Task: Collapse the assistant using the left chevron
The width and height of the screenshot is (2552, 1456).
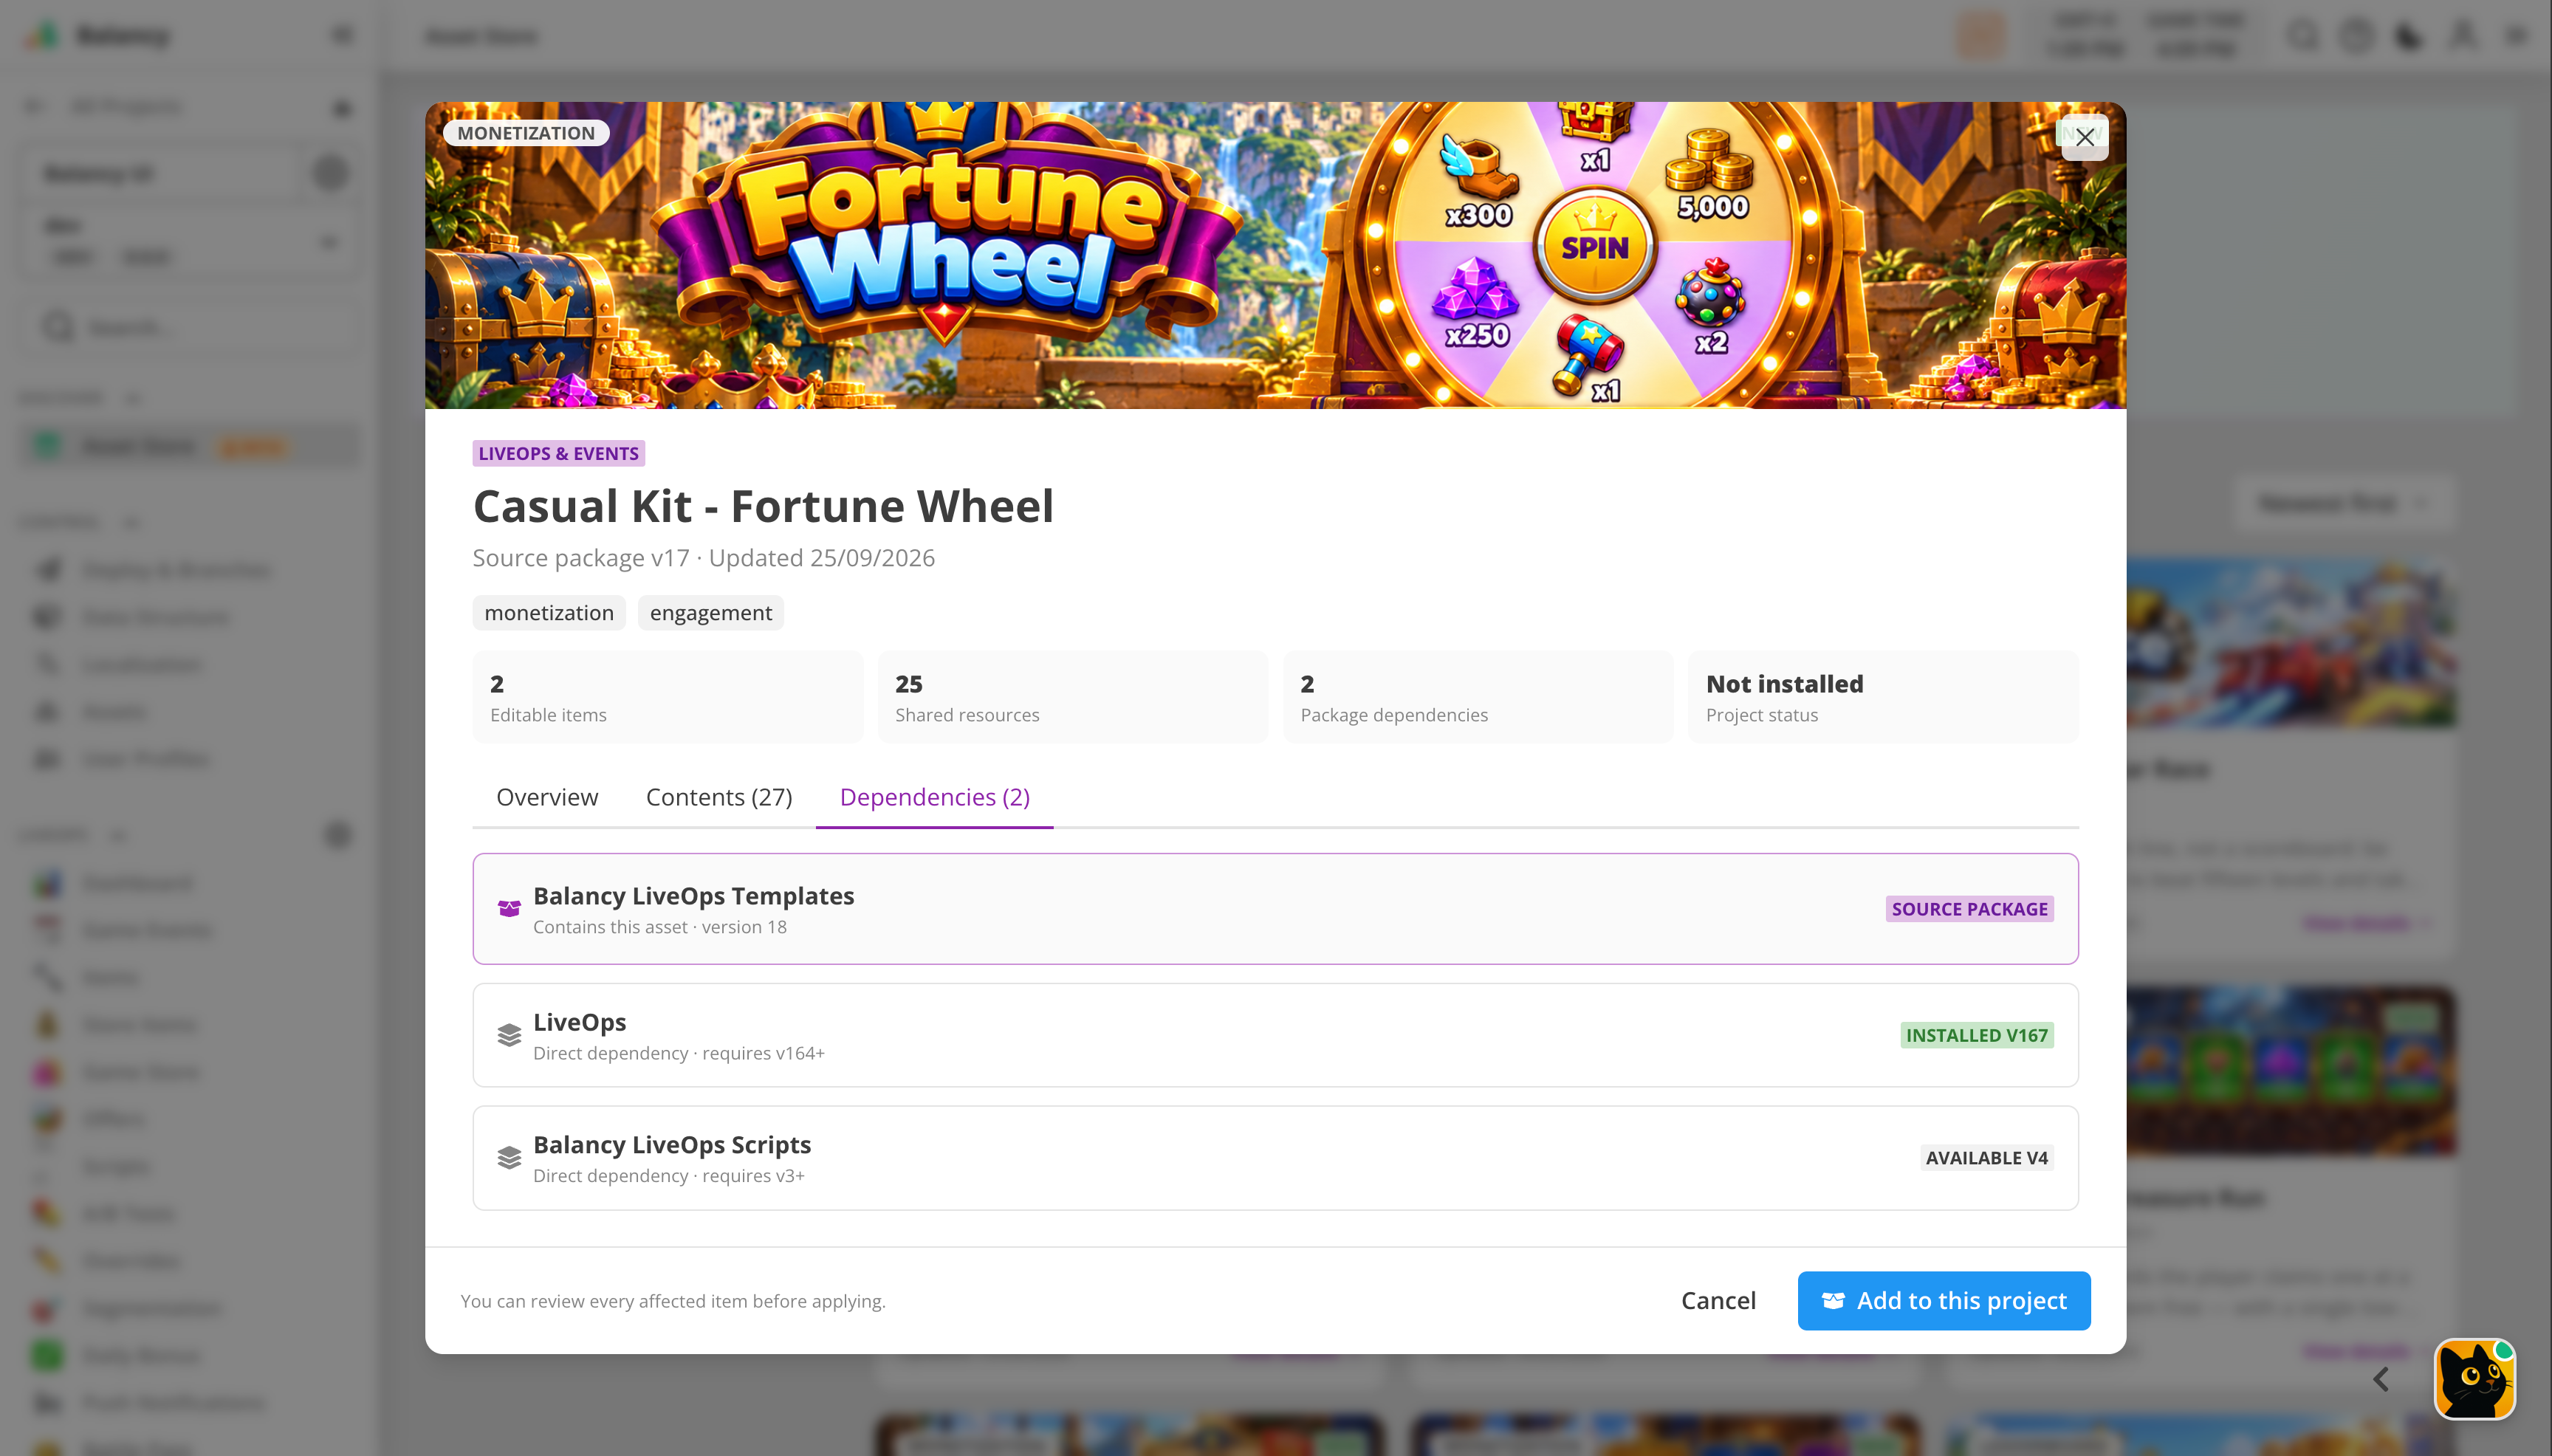Action: pos(2381,1379)
